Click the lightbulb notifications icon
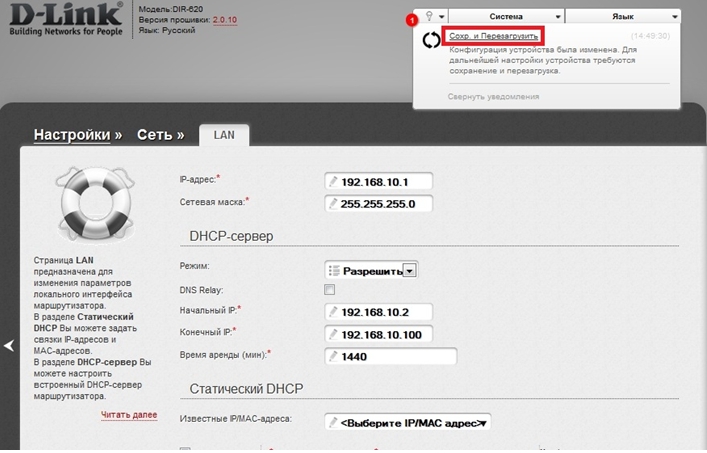Viewport: 707px width, 453px height. pyautogui.click(x=428, y=17)
